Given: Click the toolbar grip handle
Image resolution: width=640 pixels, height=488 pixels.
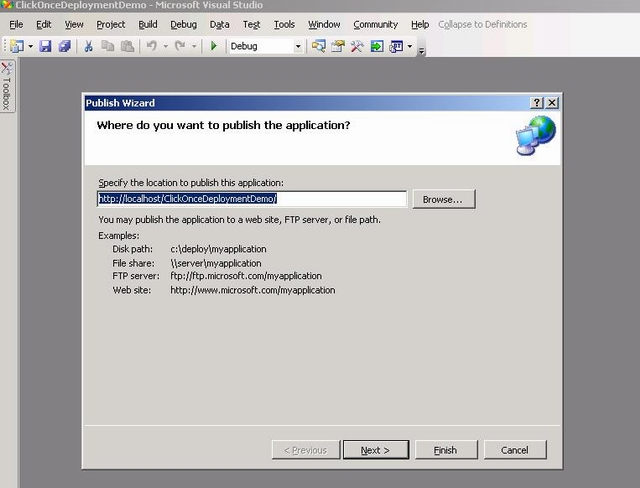Looking at the screenshot, I should (x=5, y=46).
